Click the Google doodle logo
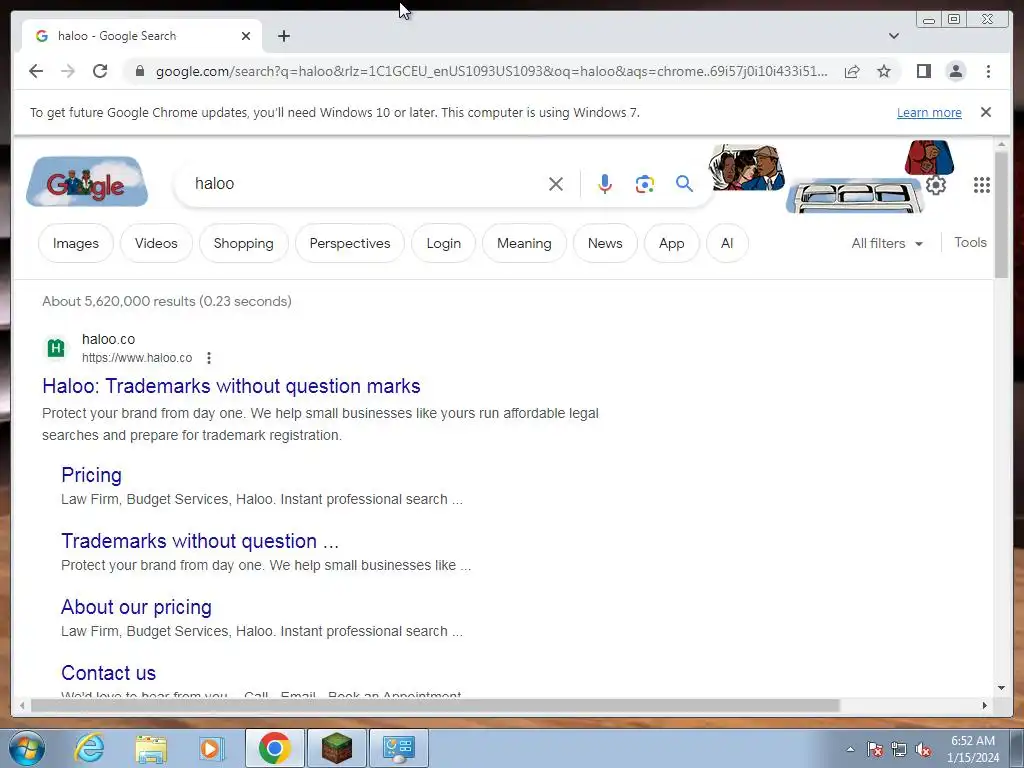This screenshot has height=768, width=1024. [x=87, y=182]
